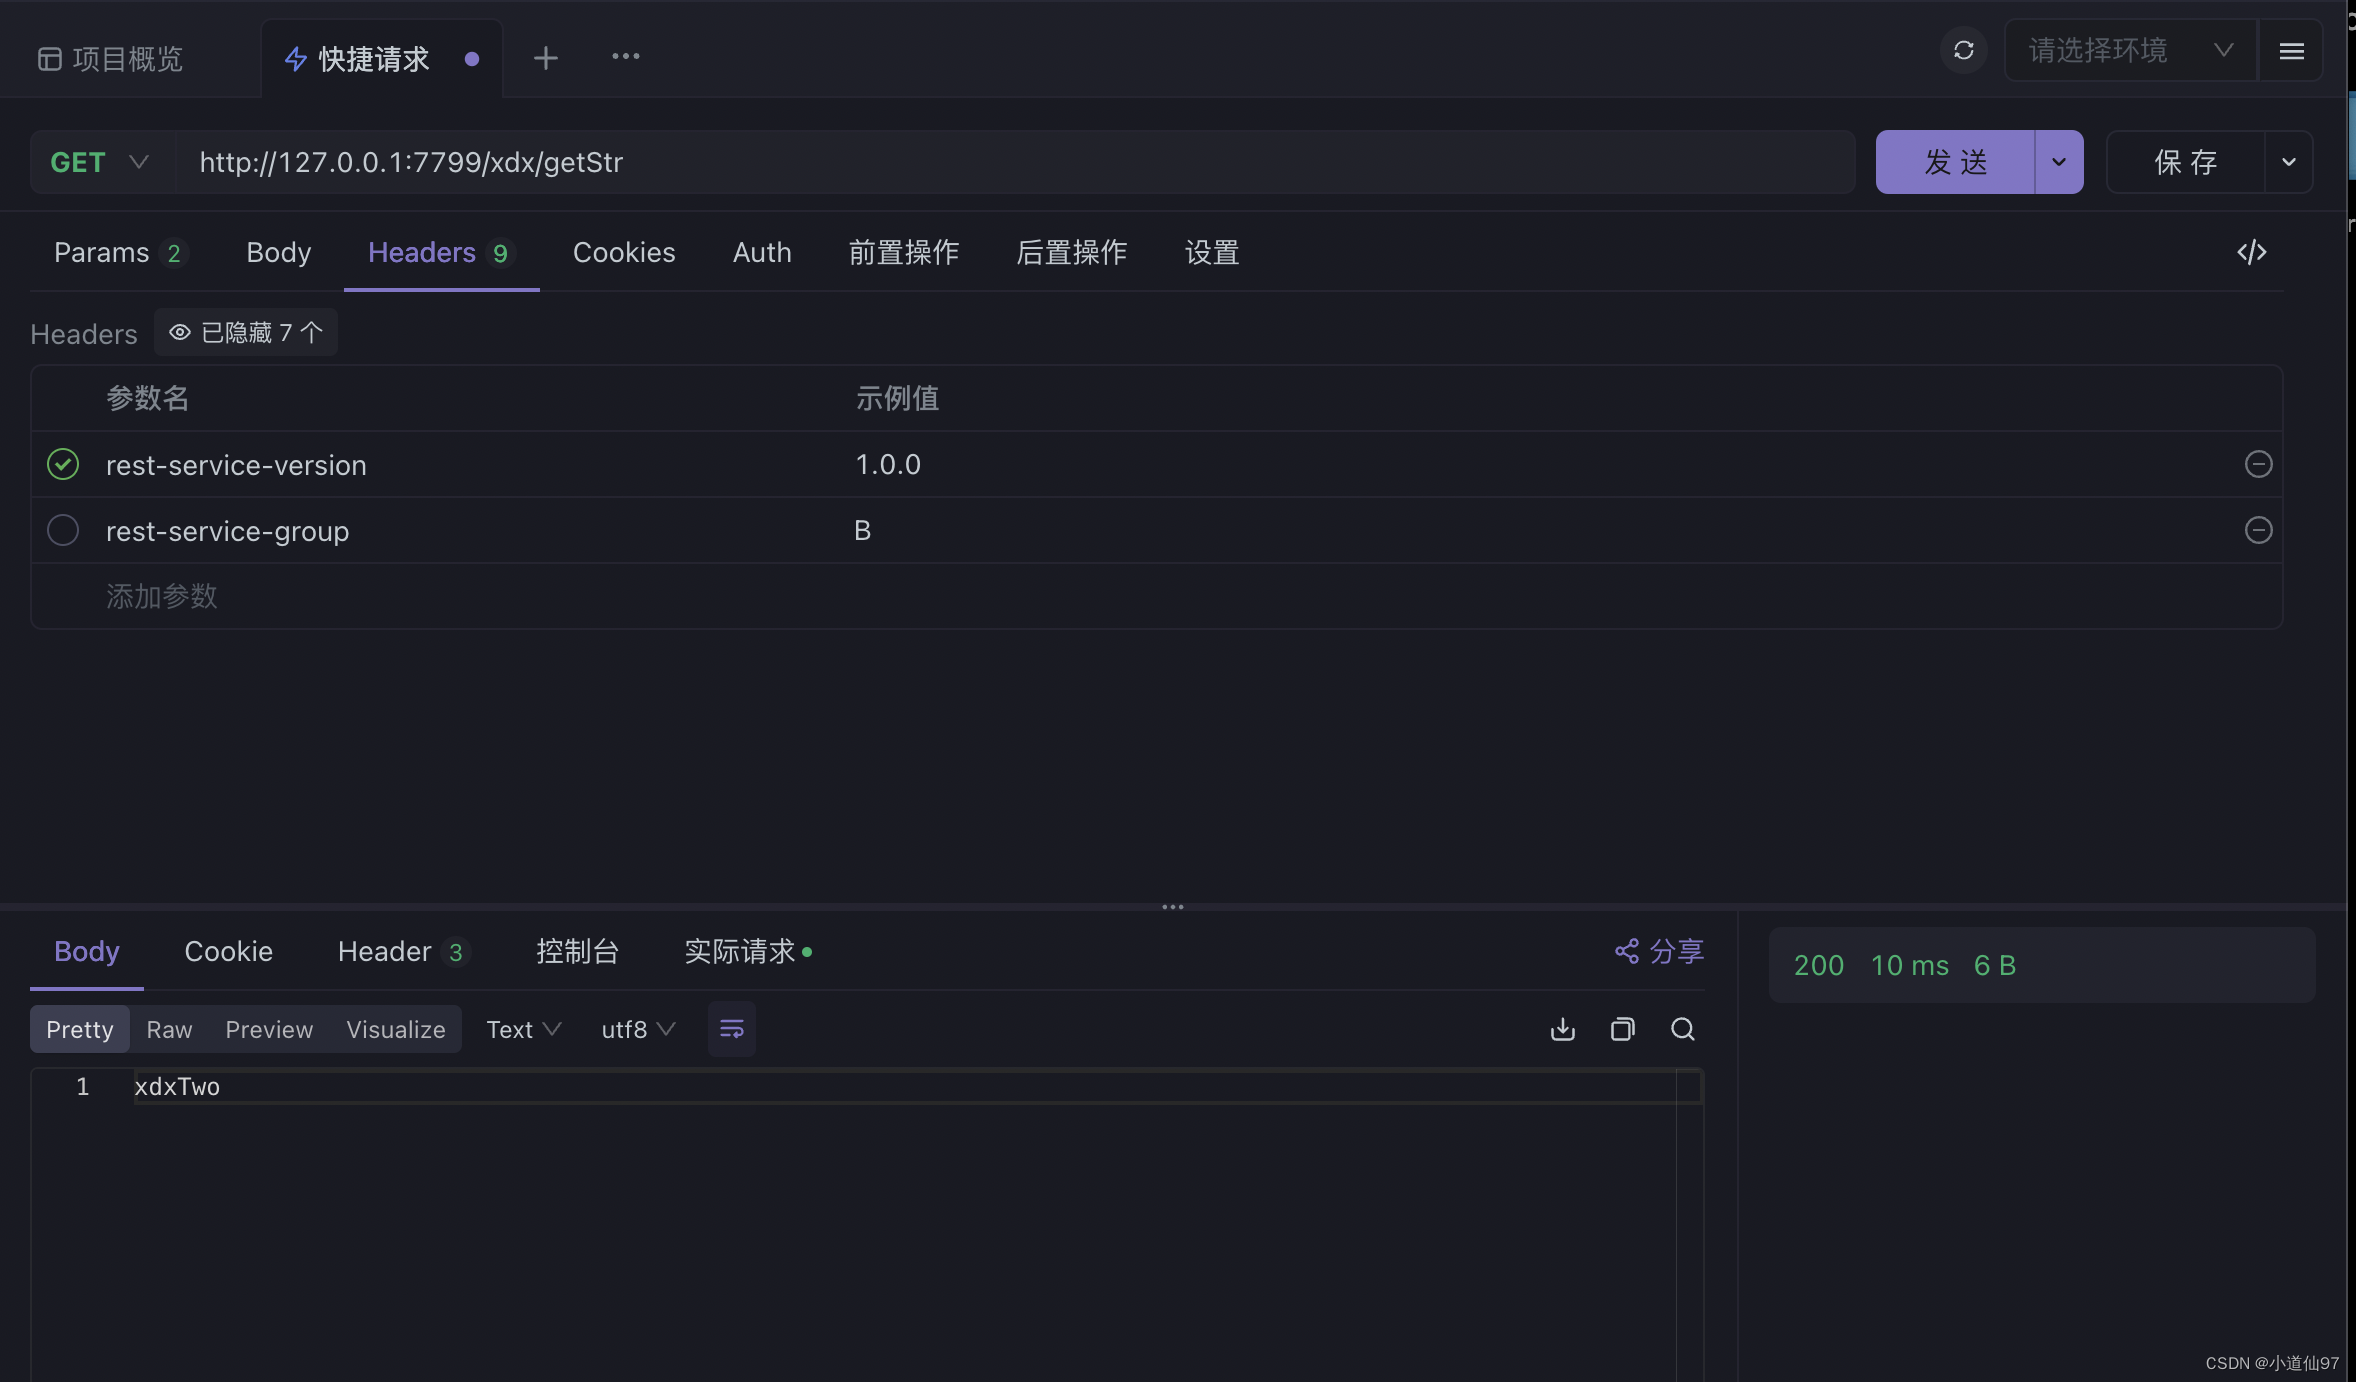2356x1382 pixels.
Task: Click the more options icon next to save
Action: tap(2289, 161)
